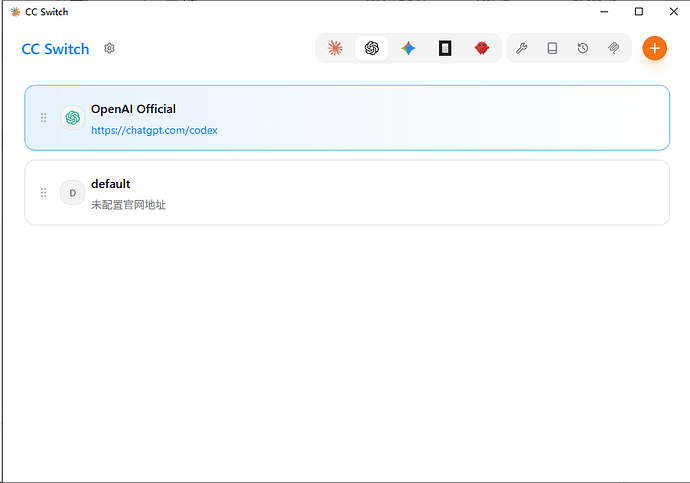Maximize the CC Switch window
Image resolution: width=690 pixels, height=483 pixels.
639,12
